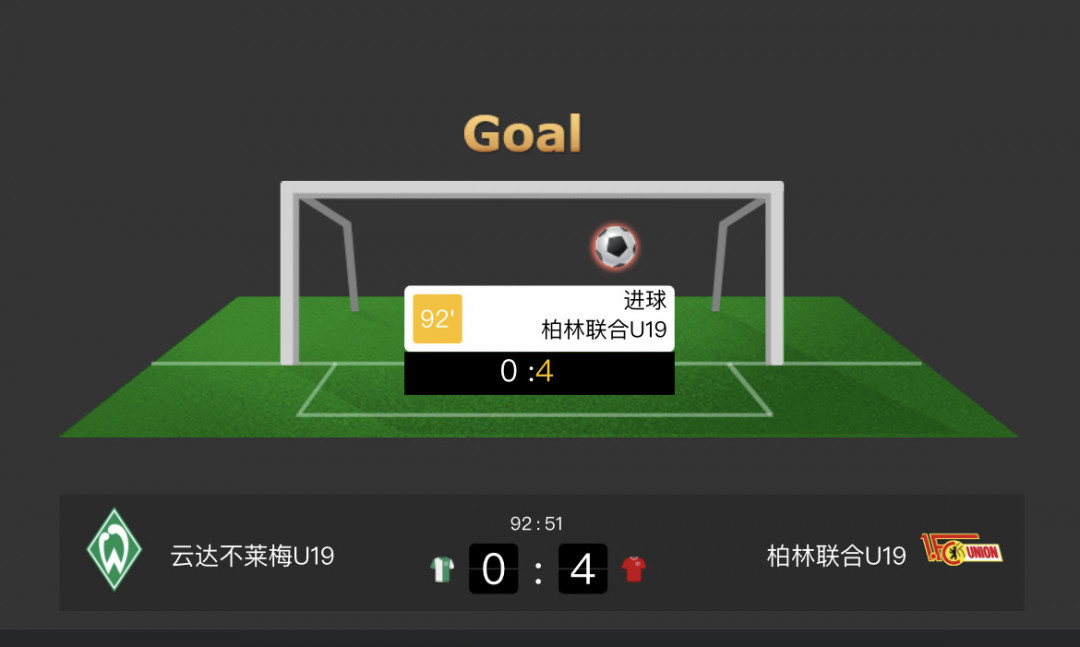
Task: Click the goal crossbar
Action: pos(532,189)
